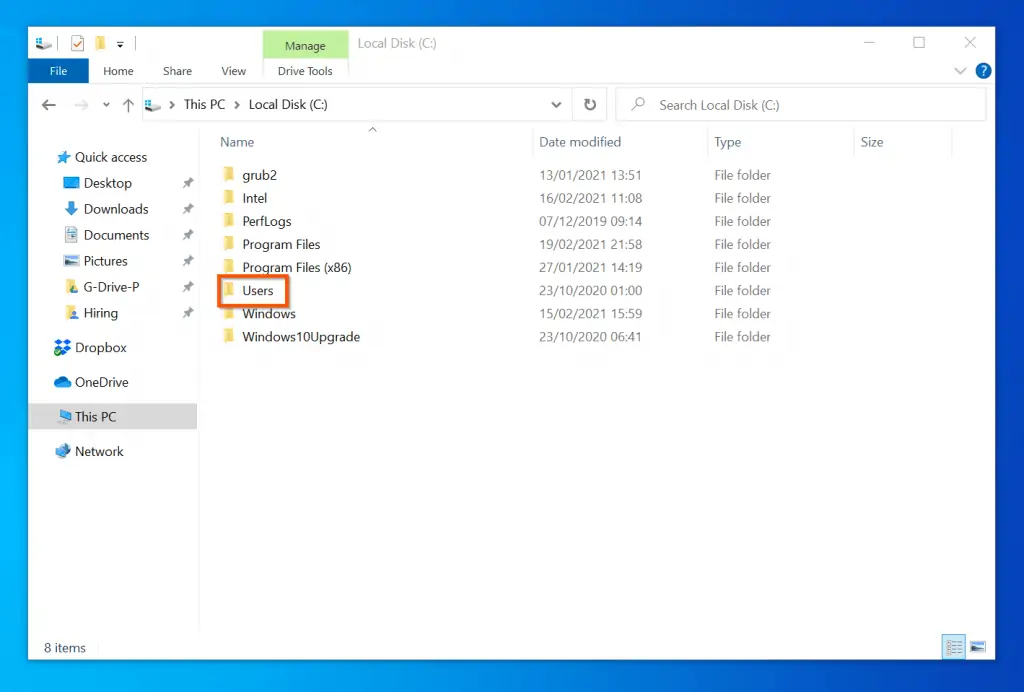Open Documents in the navigation pane
Viewport: 1024px width, 692px height.
click(106, 235)
